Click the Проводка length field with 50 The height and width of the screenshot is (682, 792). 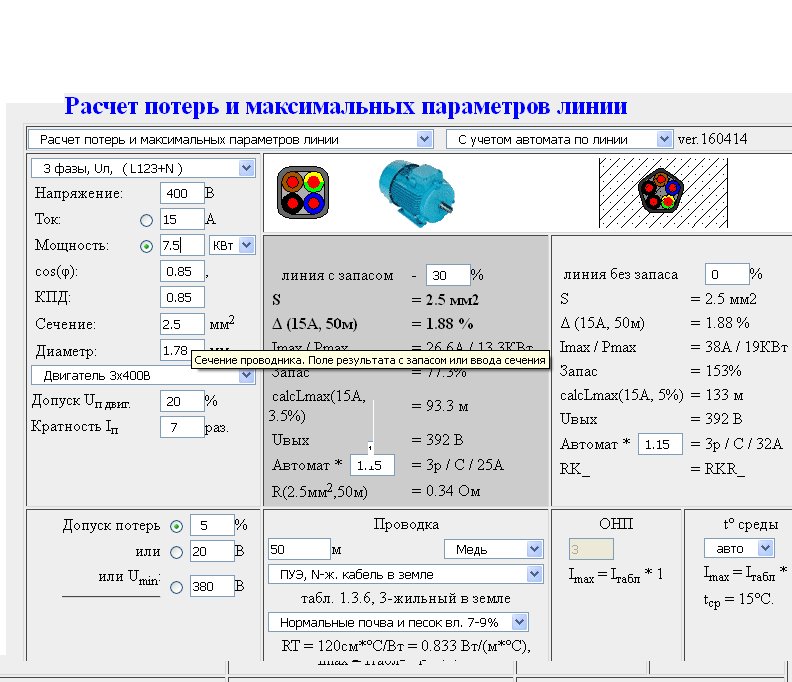[x=299, y=550]
